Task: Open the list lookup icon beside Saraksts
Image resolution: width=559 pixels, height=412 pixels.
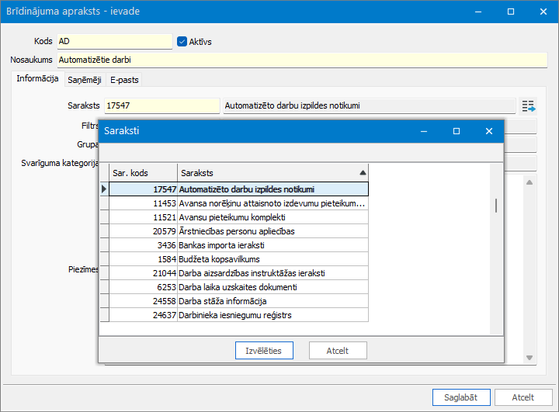Action: 528,106
